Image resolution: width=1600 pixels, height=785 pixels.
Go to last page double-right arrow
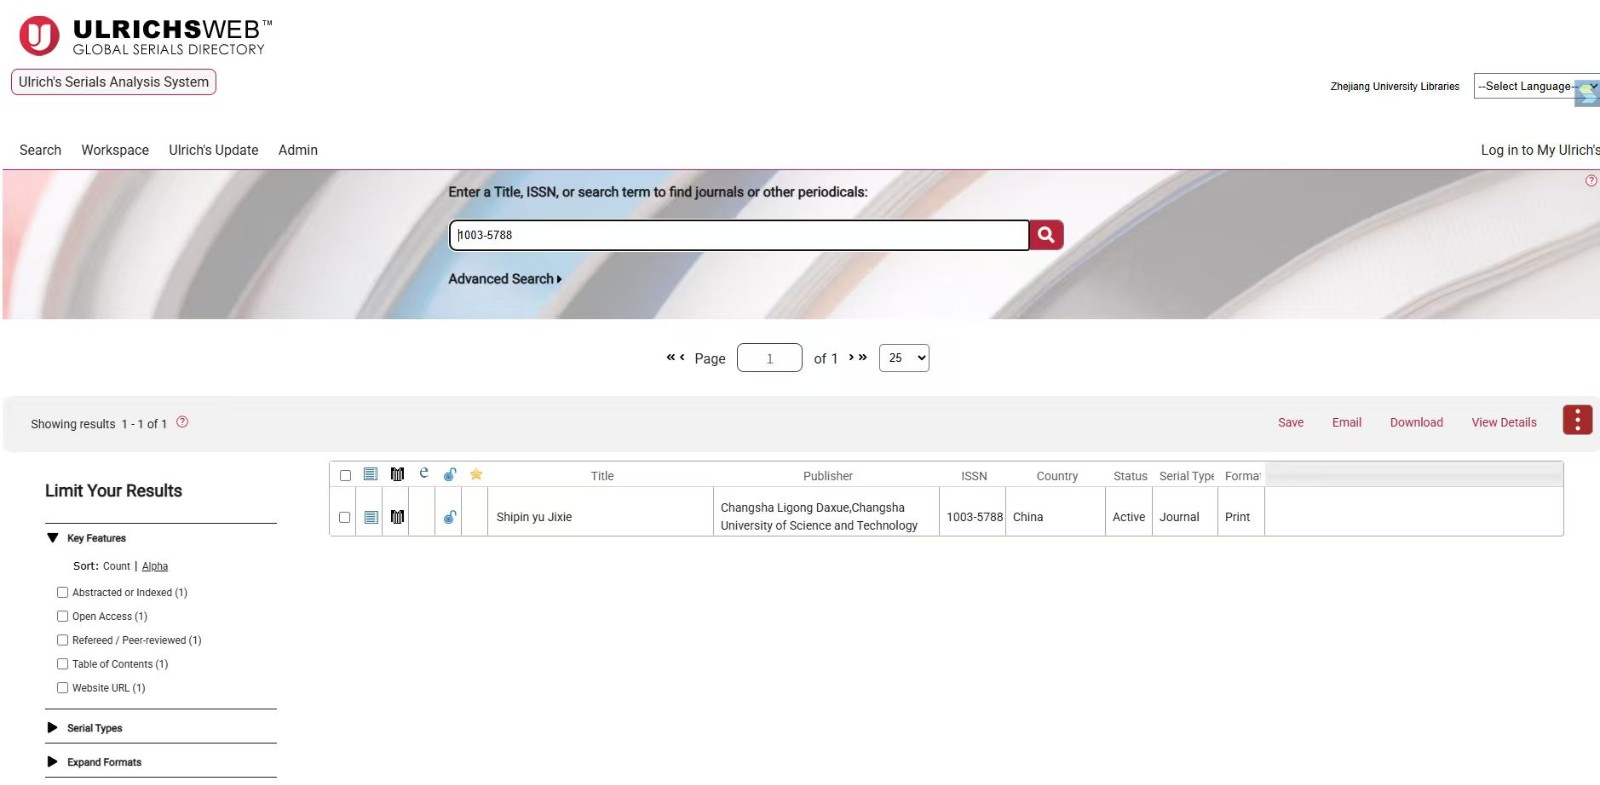pyautogui.click(x=862, y=357)
